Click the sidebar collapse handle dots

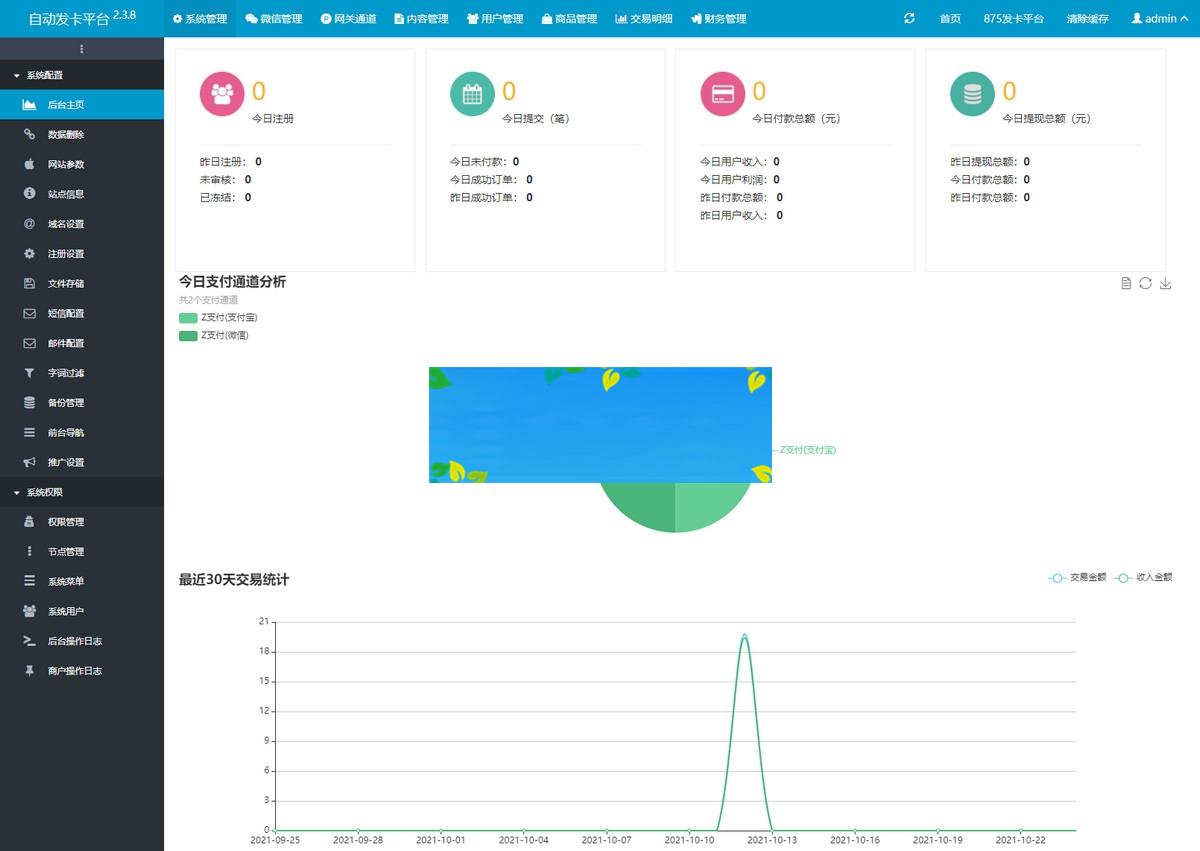(x=82, y=49)
